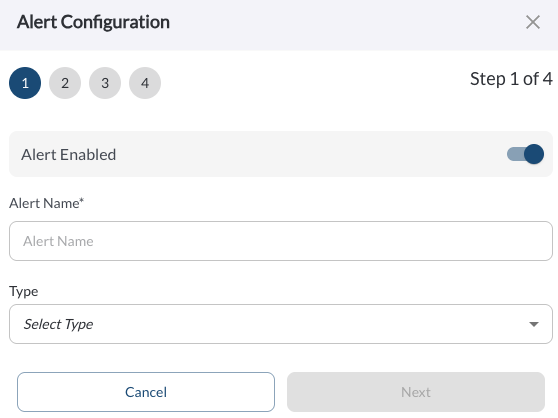Viewport: 558px width, 418px height.
Task: Open the Select Type dropdown
Action: click(281, 324)
